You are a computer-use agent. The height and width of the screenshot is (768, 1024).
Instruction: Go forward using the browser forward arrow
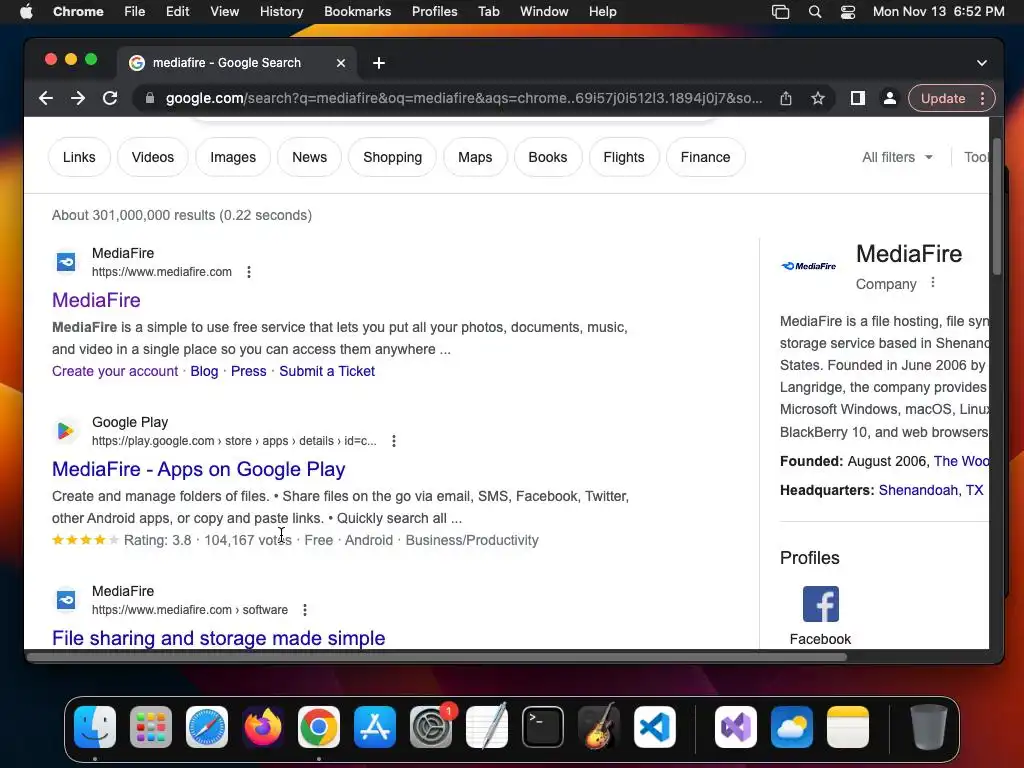point(78,99)
